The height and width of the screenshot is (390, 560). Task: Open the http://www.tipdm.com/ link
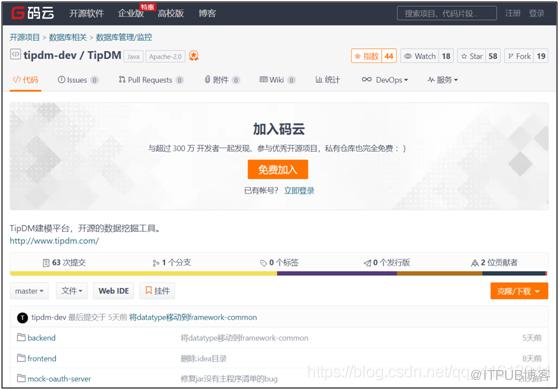54,241
